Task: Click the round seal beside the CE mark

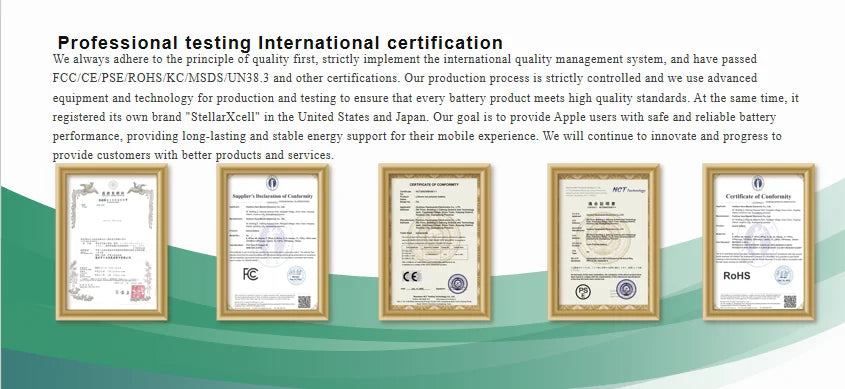Action: coord(458,283)
